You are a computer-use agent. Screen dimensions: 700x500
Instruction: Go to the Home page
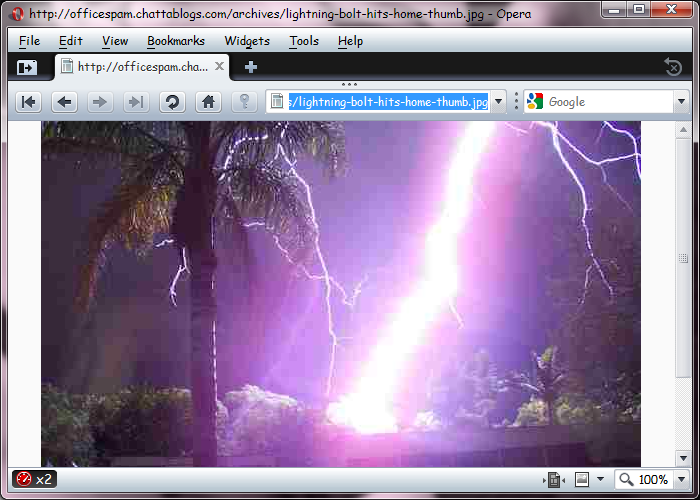point(208,102)
